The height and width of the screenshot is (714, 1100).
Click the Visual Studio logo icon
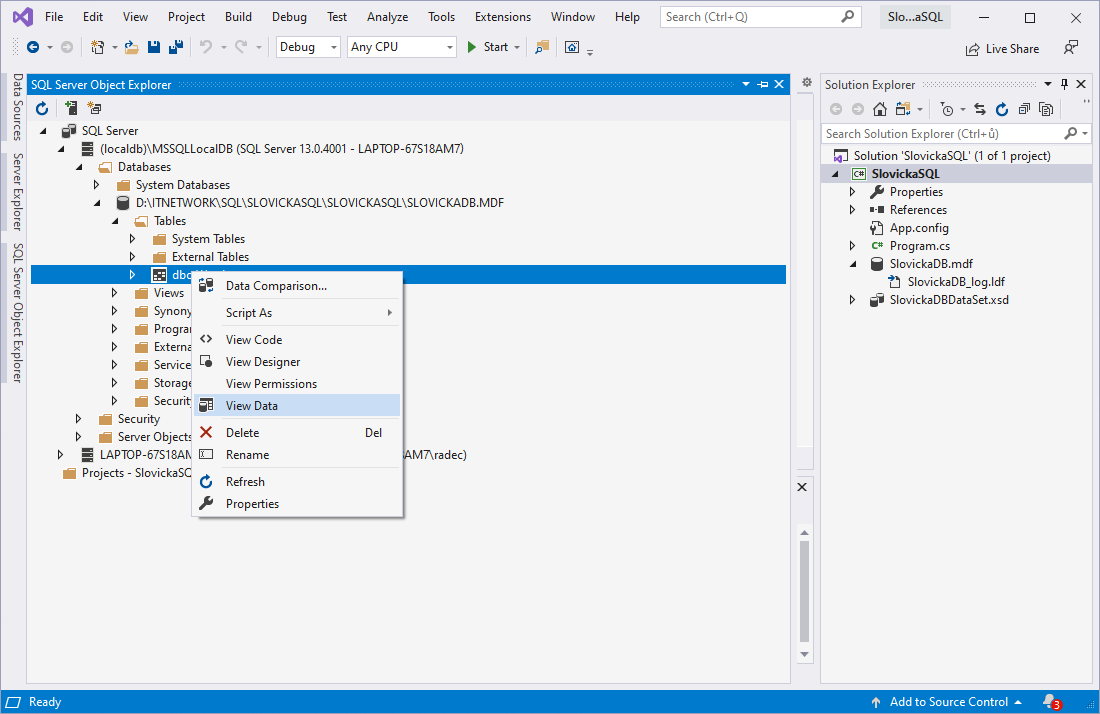point(22,17)
